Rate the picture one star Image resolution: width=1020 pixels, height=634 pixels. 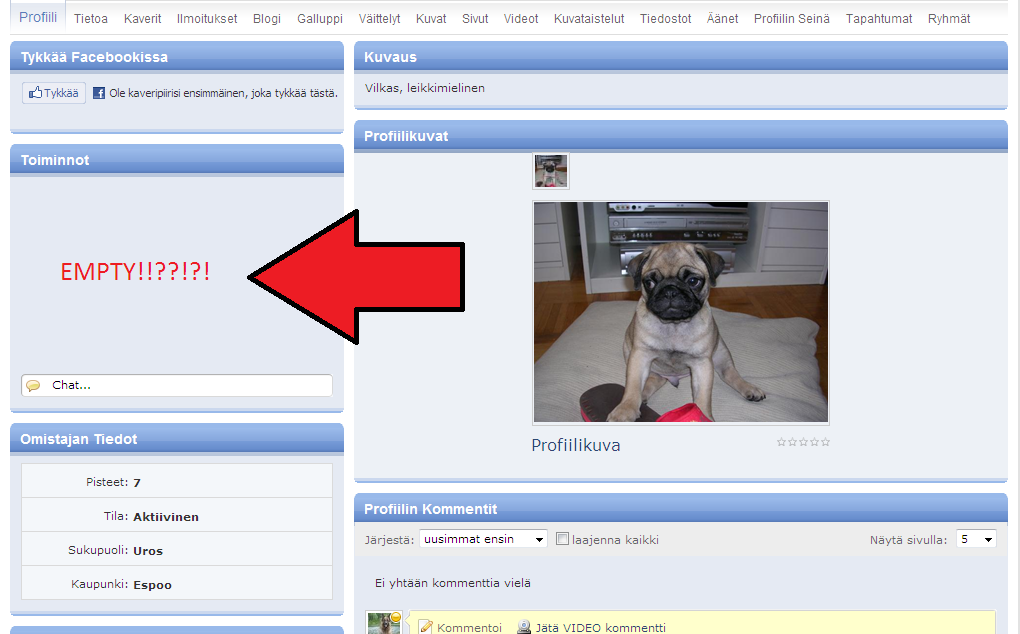[x=781, y=442]
